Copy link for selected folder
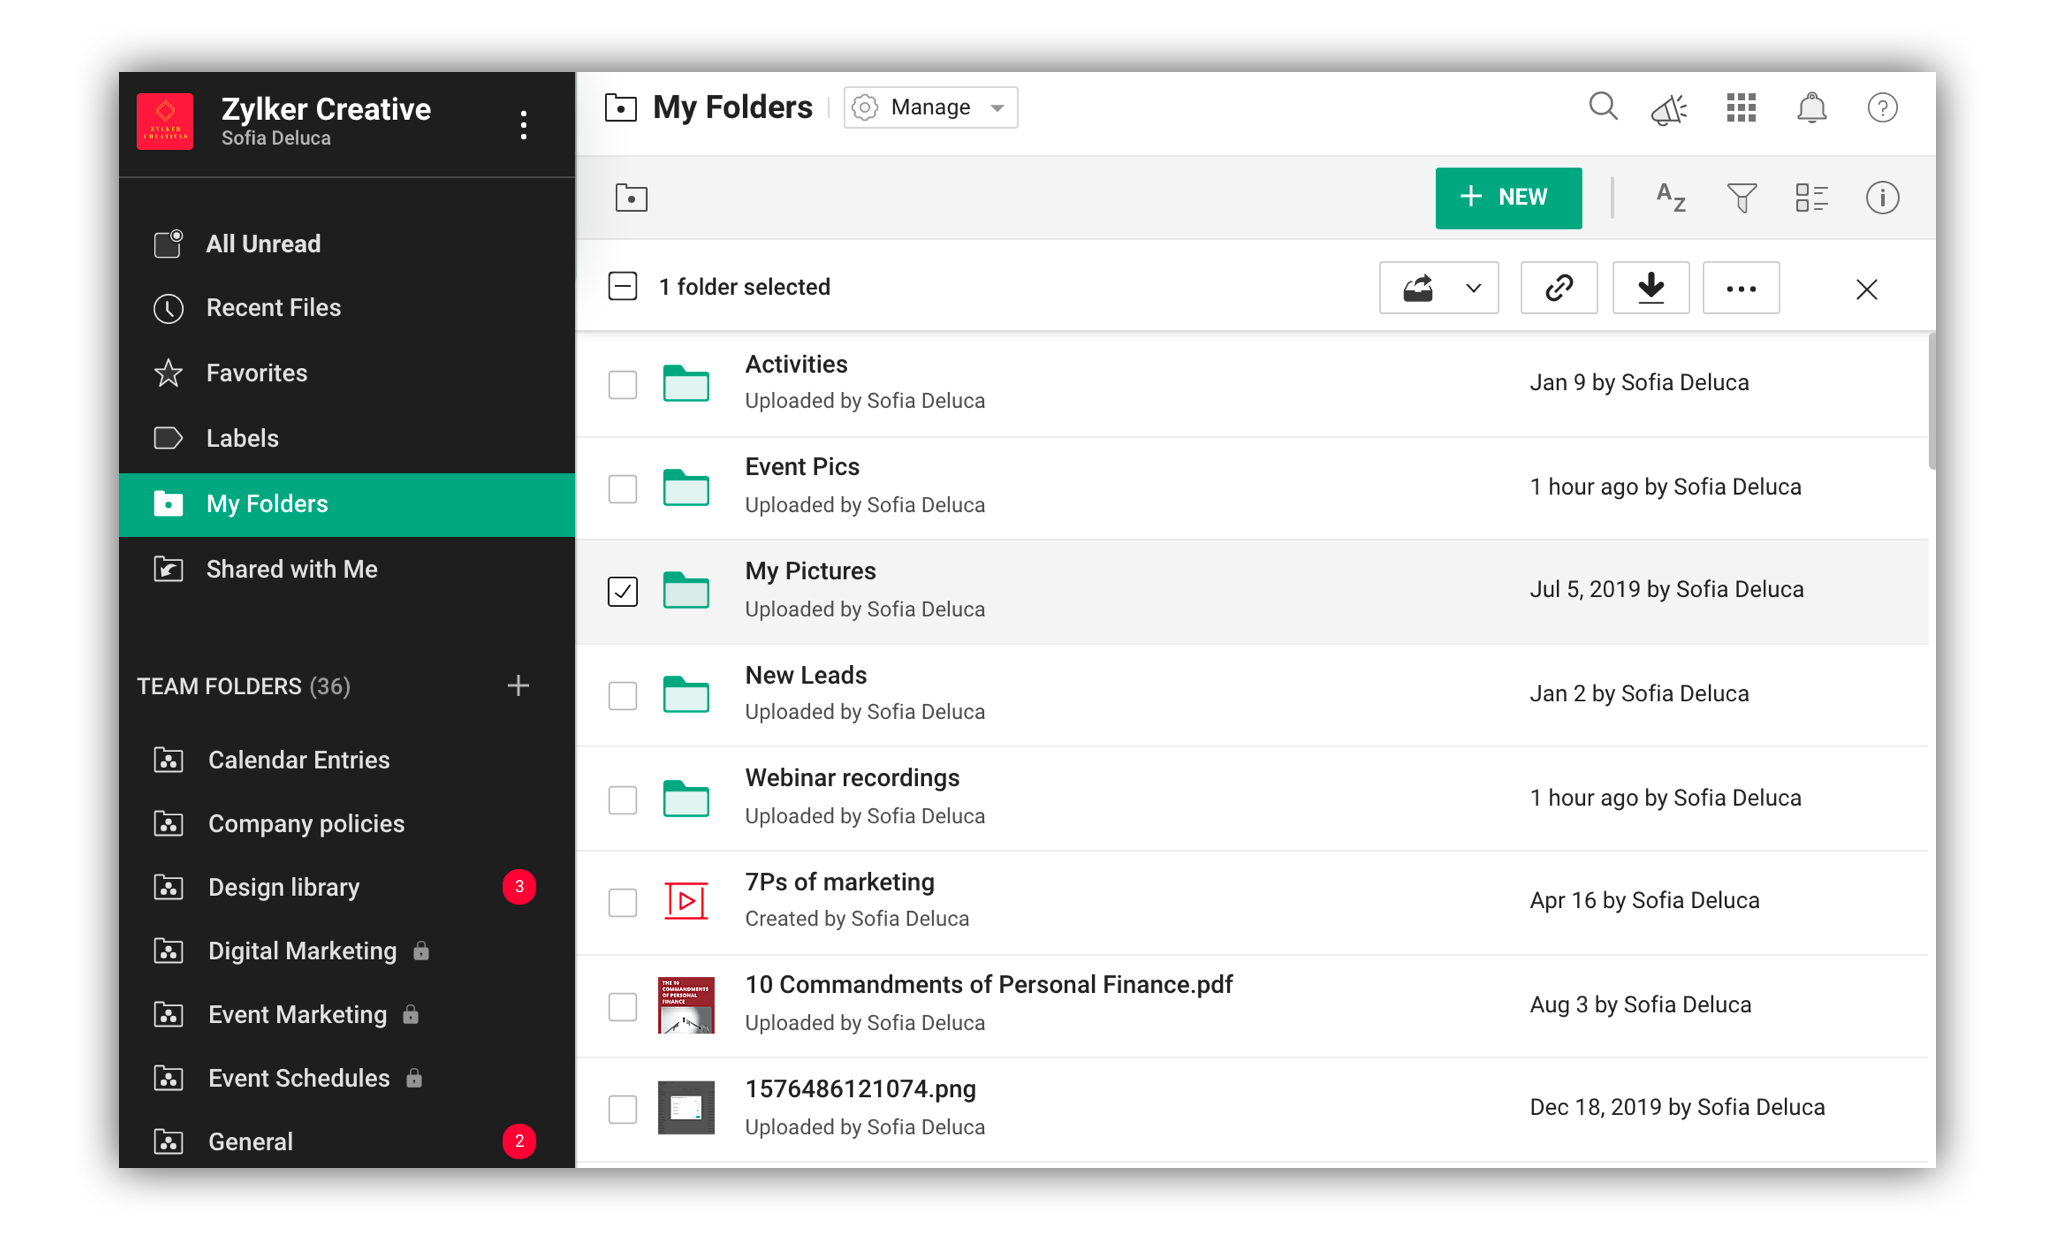2056x1240 pixels. [1558, 288]
